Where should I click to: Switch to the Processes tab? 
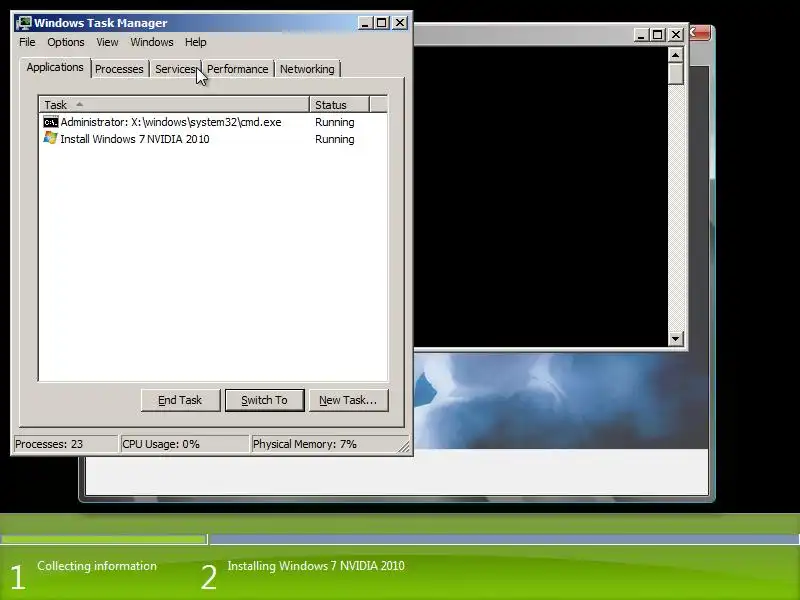[x=119, y=69]
